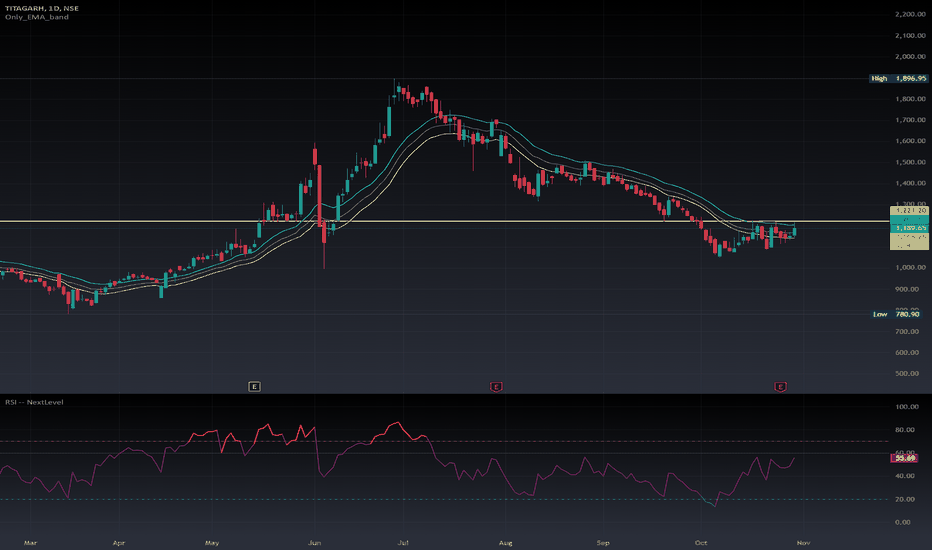Click the 1,000.00 price axis label
The image size is (932, 550).
910,268
